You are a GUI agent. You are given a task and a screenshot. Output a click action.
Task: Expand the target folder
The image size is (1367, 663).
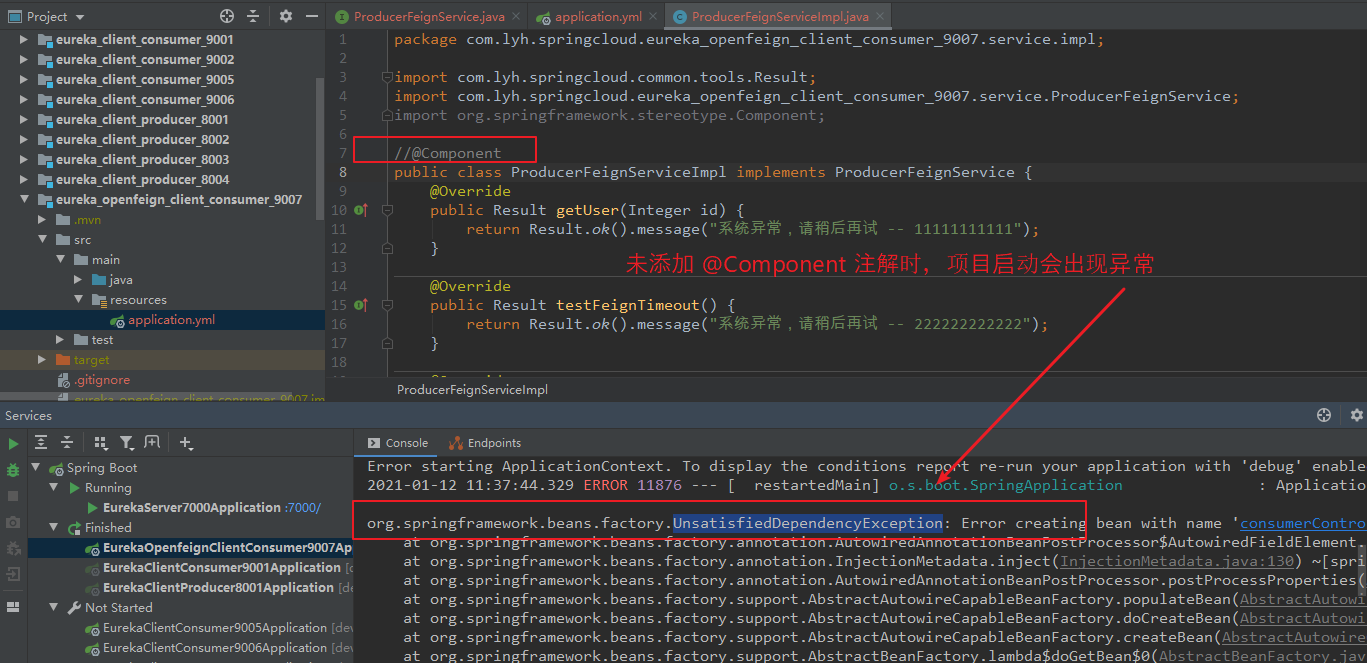pos(43,360)
